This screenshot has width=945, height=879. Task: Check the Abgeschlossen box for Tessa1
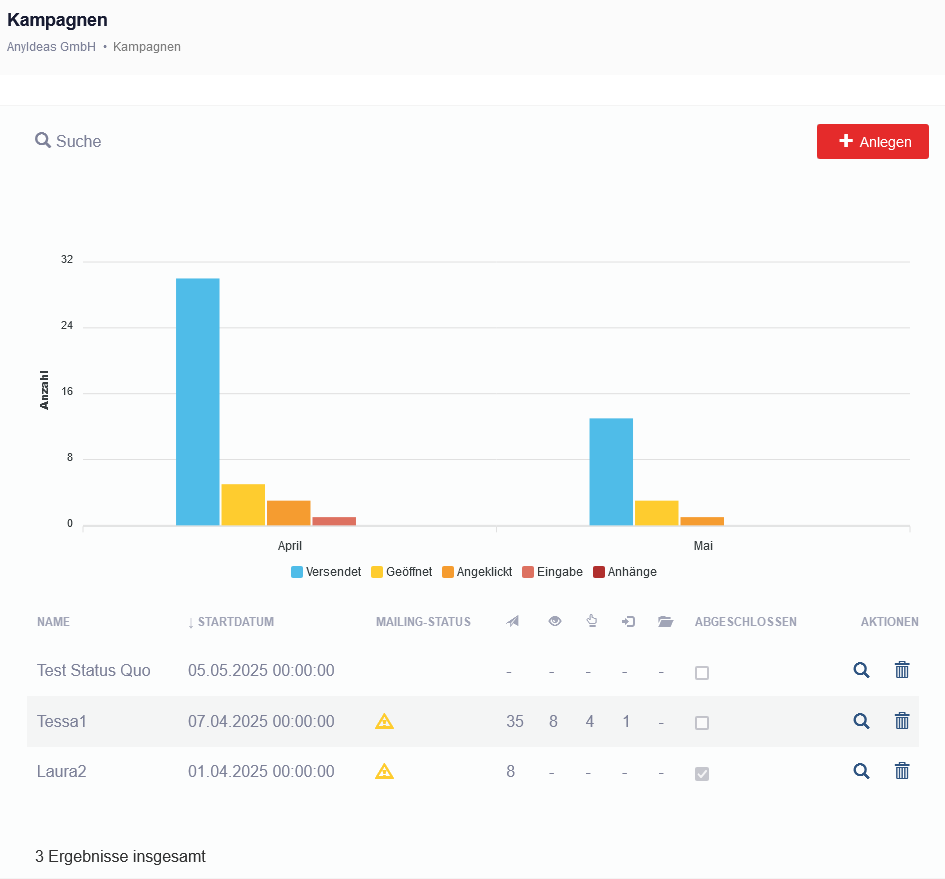pyautogui.click(x=702, y=723)
